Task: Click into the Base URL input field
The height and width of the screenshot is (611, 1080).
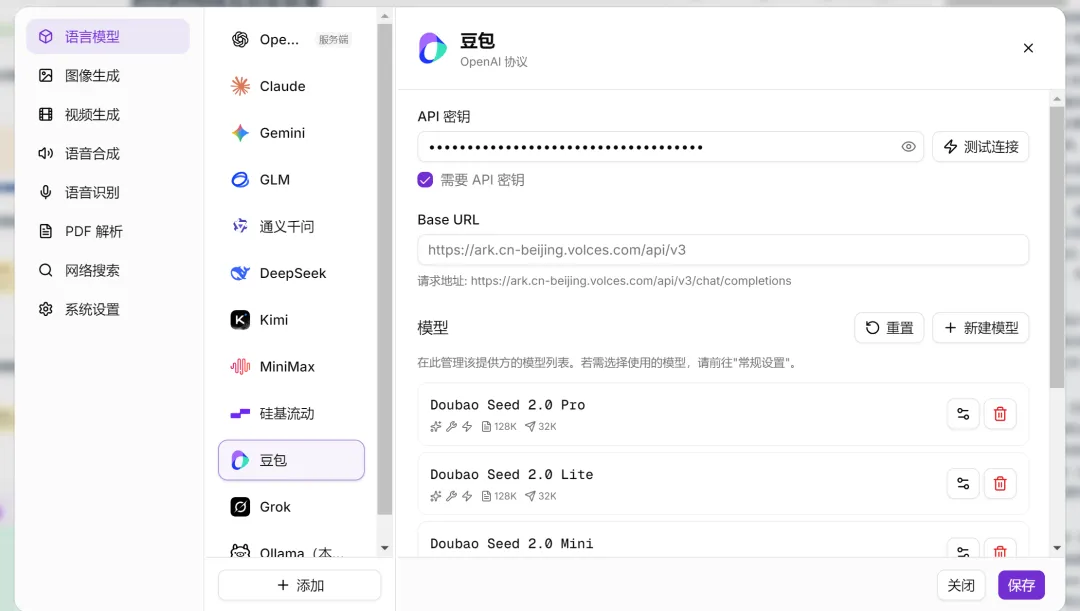Action: coord(723,250)
